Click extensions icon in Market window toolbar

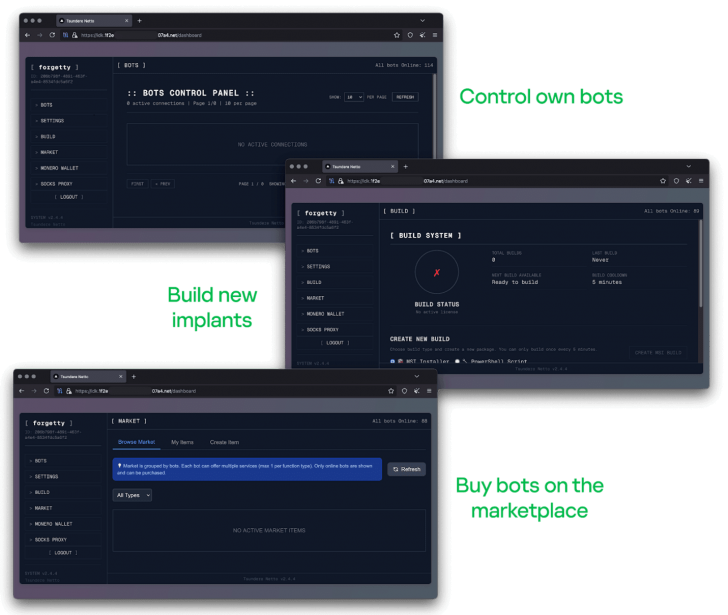click(x=417, y=391)
